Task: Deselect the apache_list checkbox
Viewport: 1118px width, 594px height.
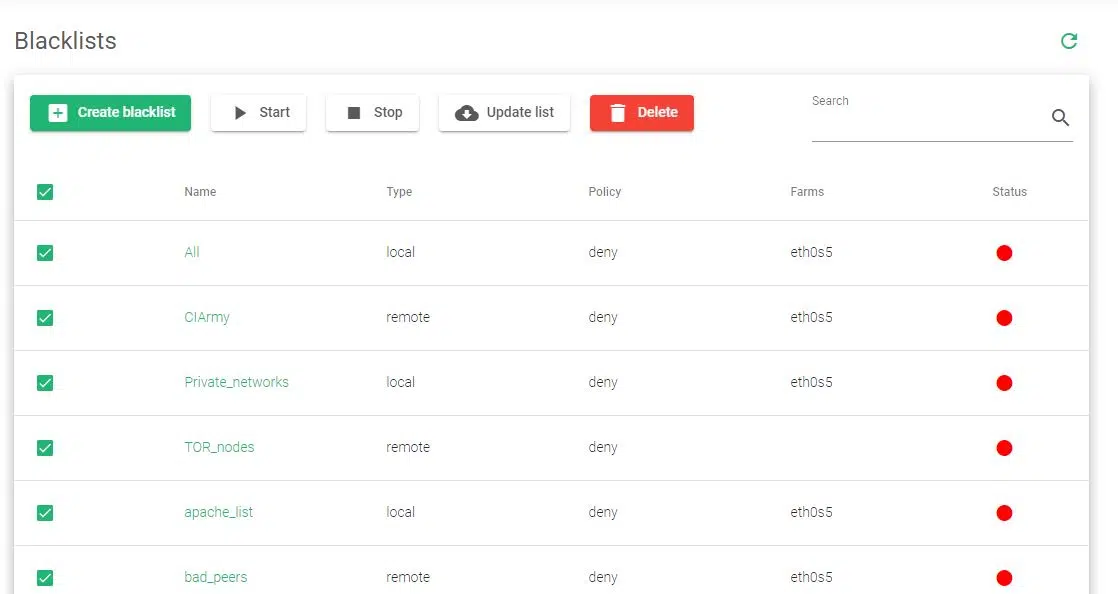Action: tap(45, 513)
